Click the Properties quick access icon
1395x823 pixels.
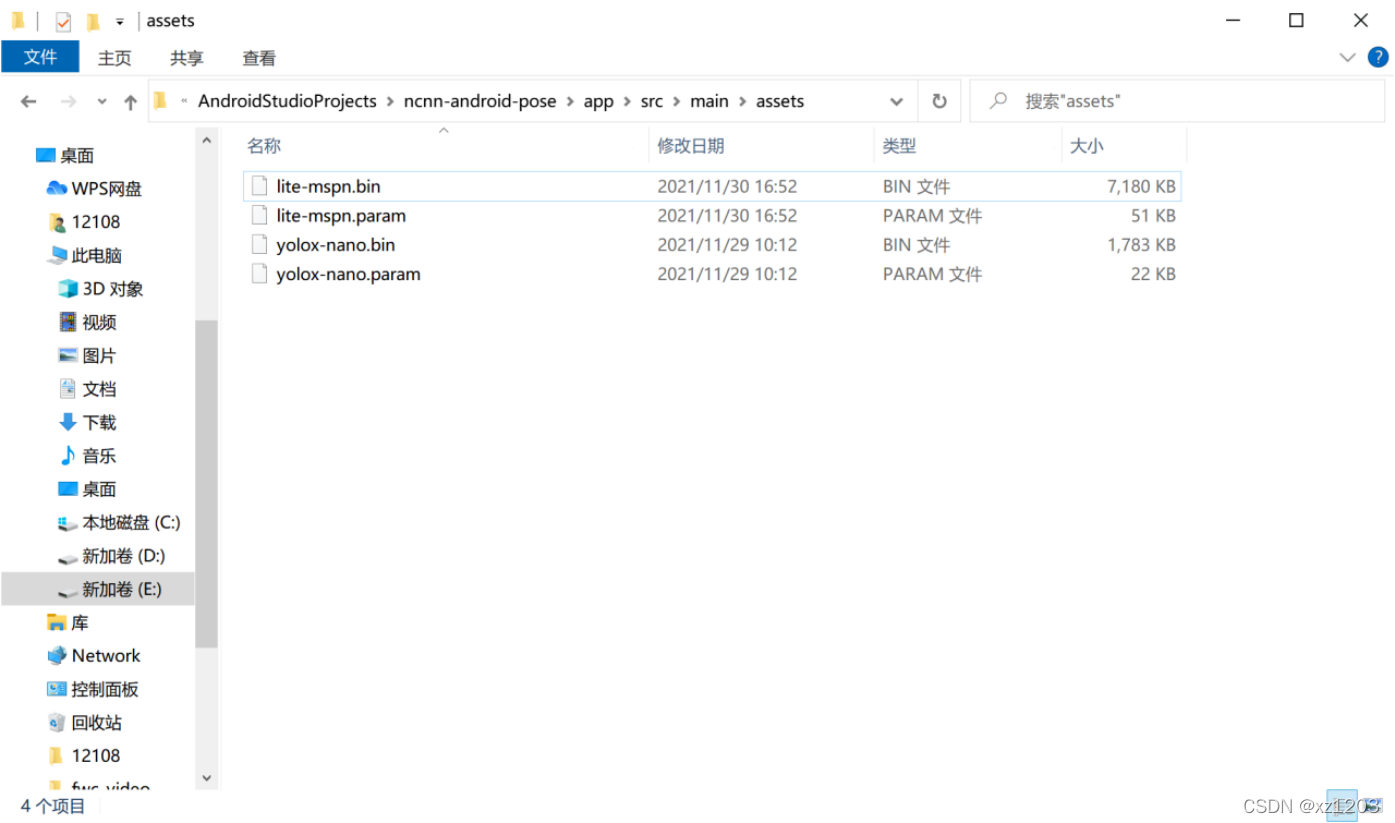tap(63, 21)
